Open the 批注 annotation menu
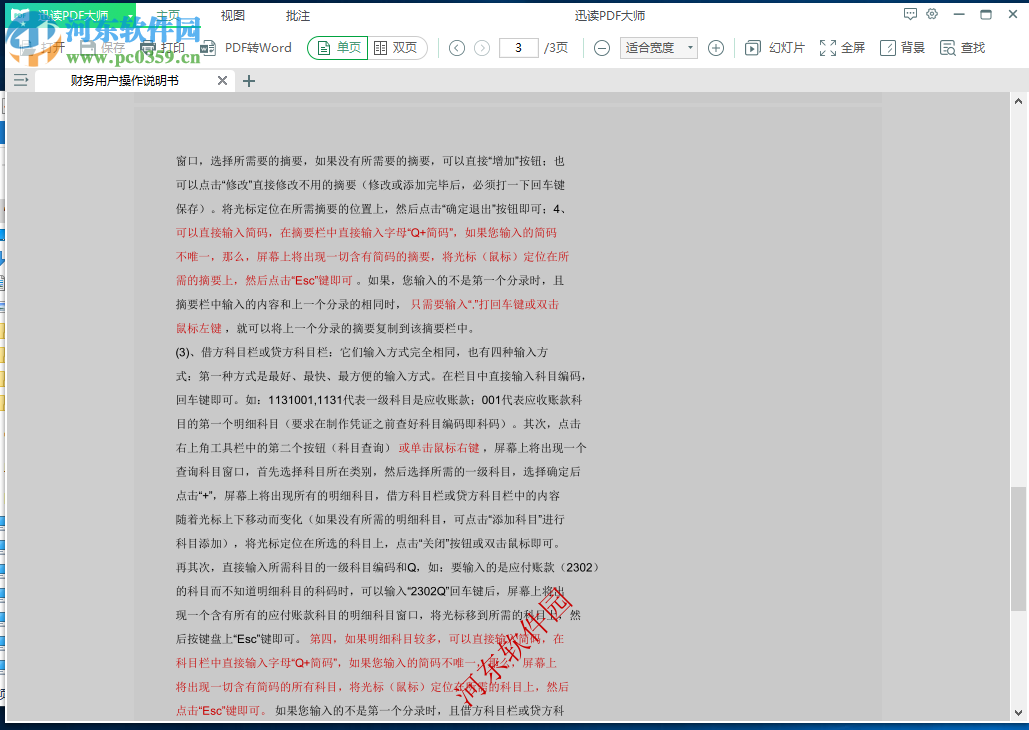 (296, 15)
